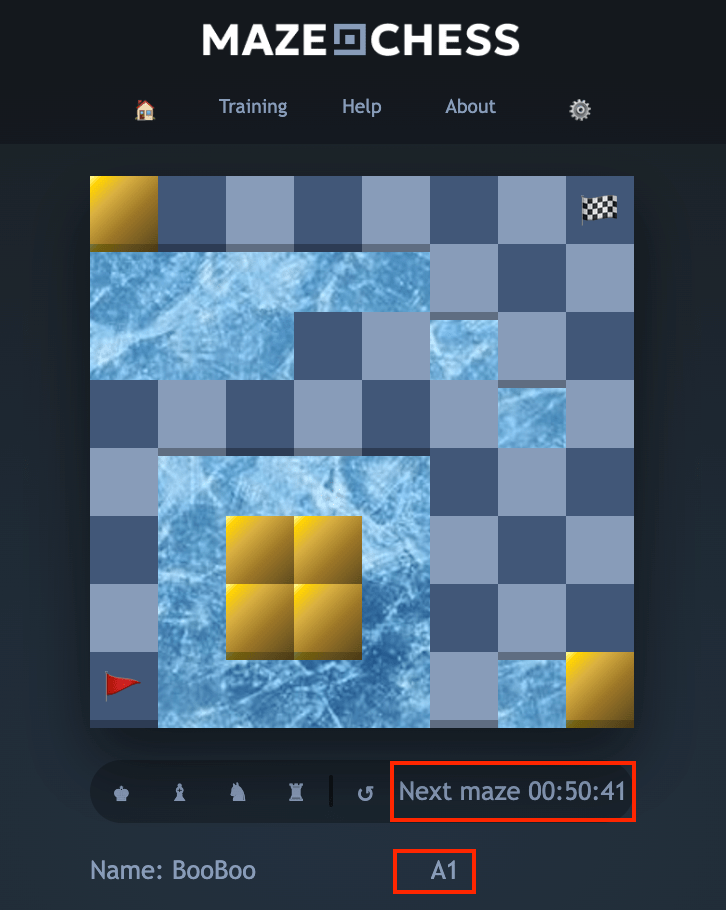Screen dimensions: 726x910
Task: Select the rook chess piece
Action: tap(296, 792)
